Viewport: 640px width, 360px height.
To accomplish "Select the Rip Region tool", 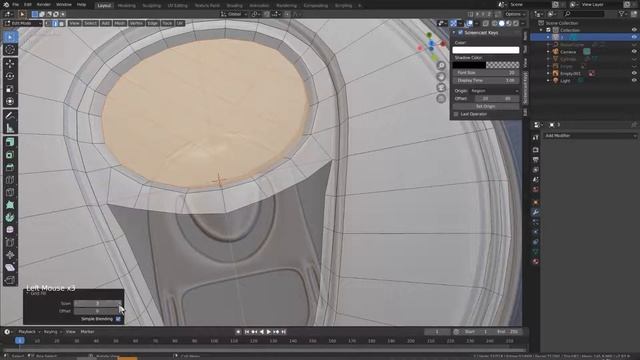I will (x=10, y=280).
